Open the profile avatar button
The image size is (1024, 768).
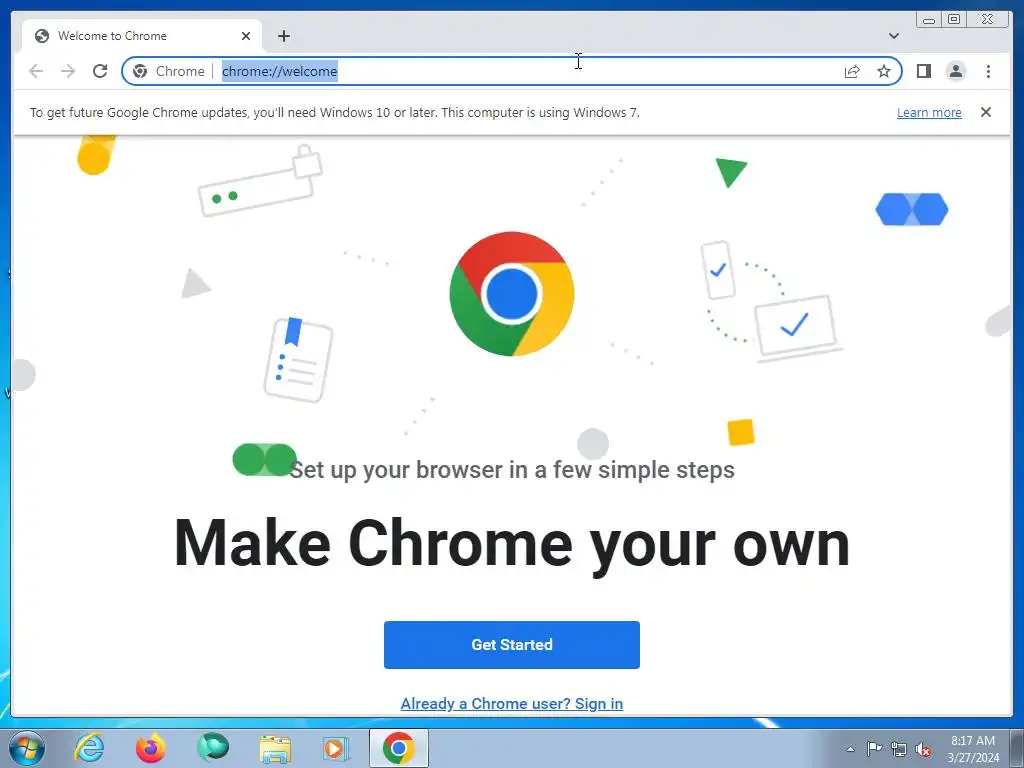[955, 71]
